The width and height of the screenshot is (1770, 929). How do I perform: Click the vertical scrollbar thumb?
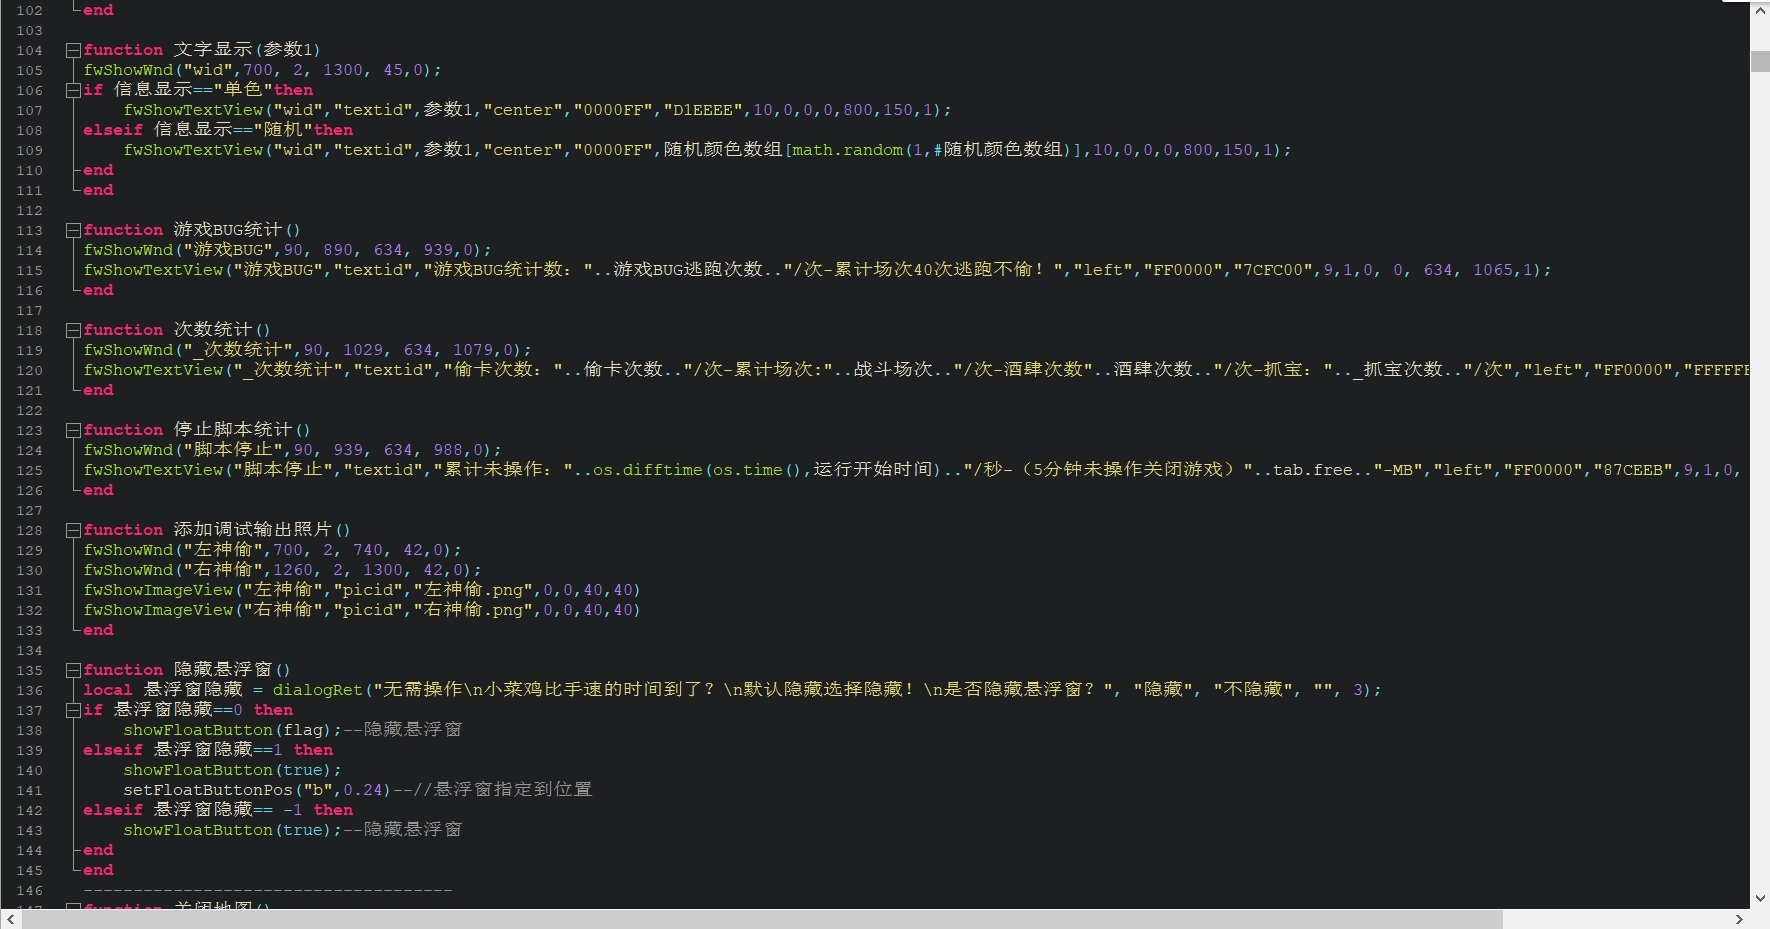1760,61
